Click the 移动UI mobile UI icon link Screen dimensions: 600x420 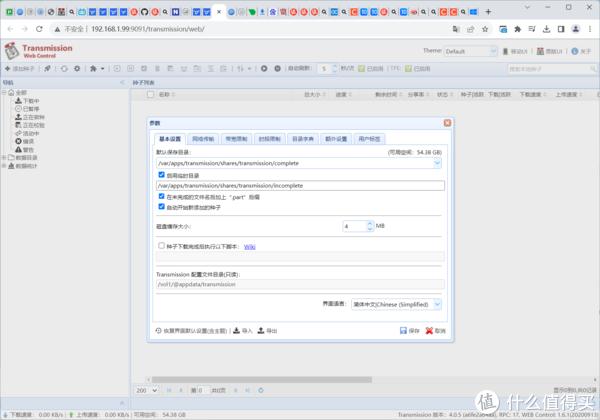(x=515, y=51)
